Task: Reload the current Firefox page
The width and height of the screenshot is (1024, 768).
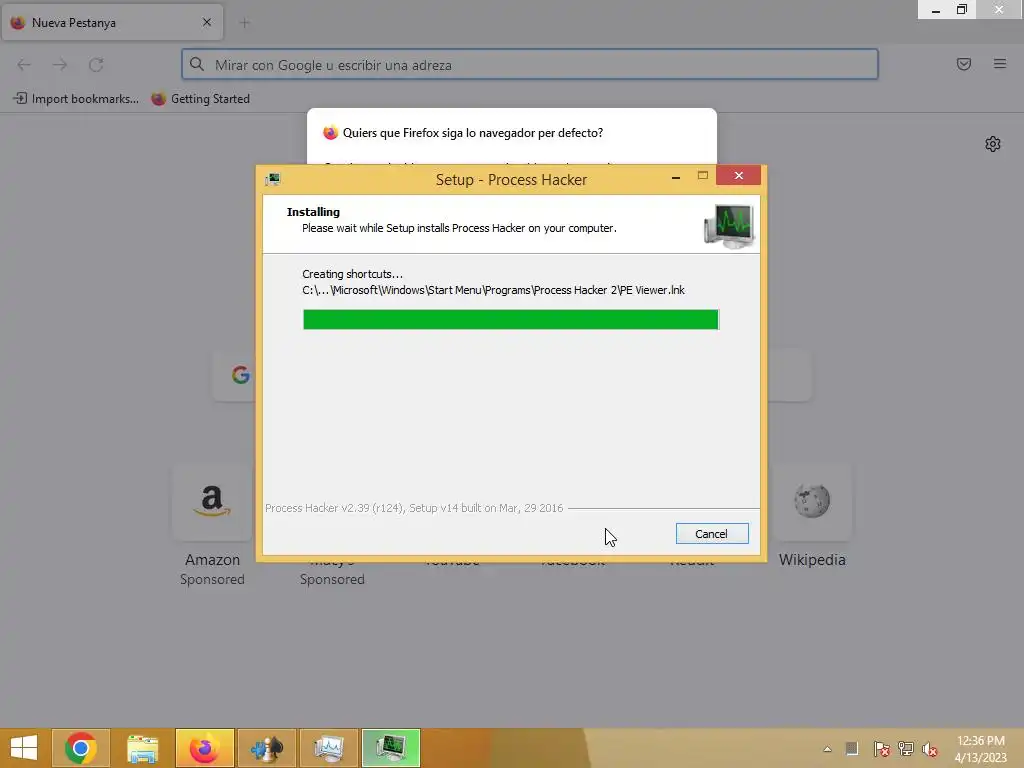Action: coord(96,65)
